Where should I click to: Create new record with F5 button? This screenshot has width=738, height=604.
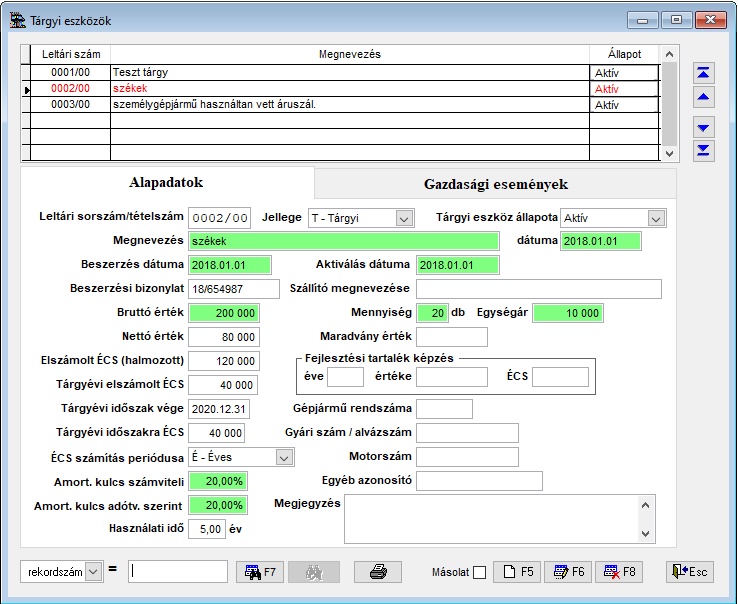click(x=517, y=572)
